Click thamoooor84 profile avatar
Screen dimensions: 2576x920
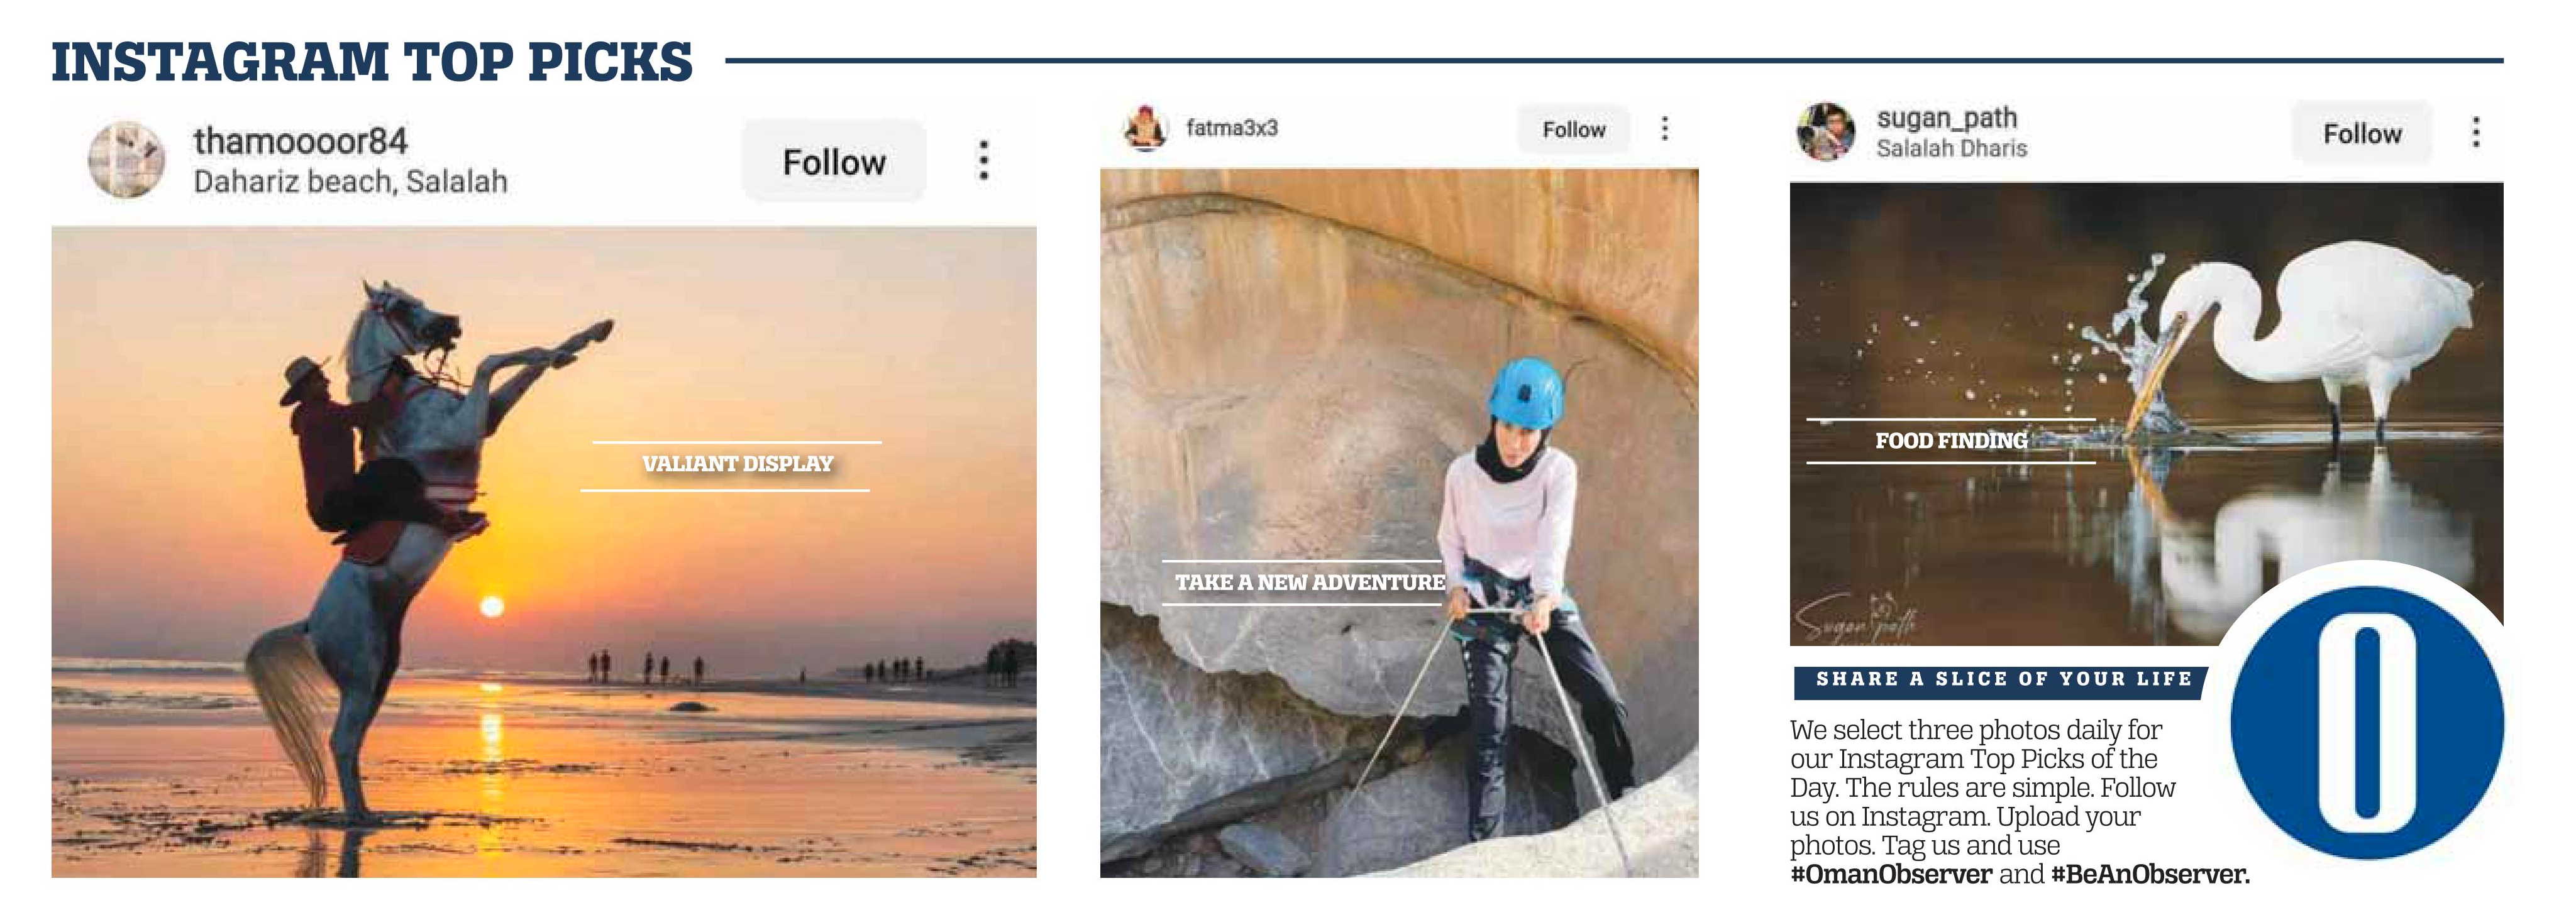[126, 160]
